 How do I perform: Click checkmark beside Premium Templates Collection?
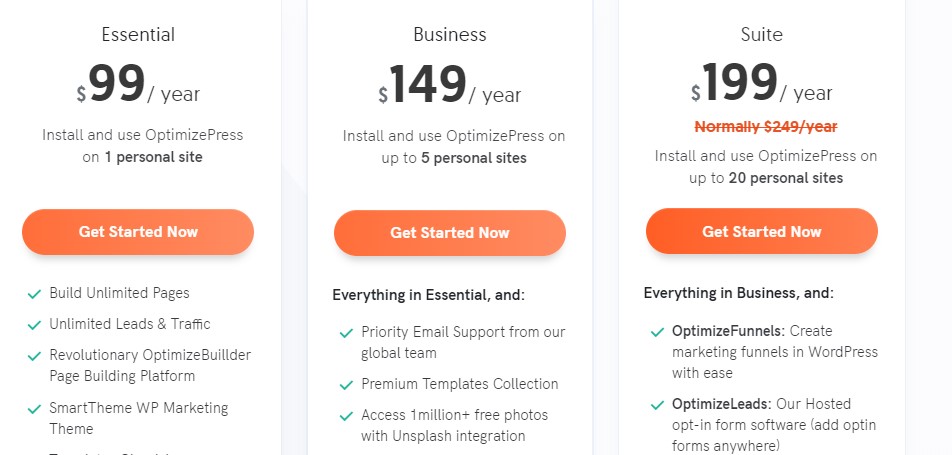pyautogui.click(x=346, y=385)
